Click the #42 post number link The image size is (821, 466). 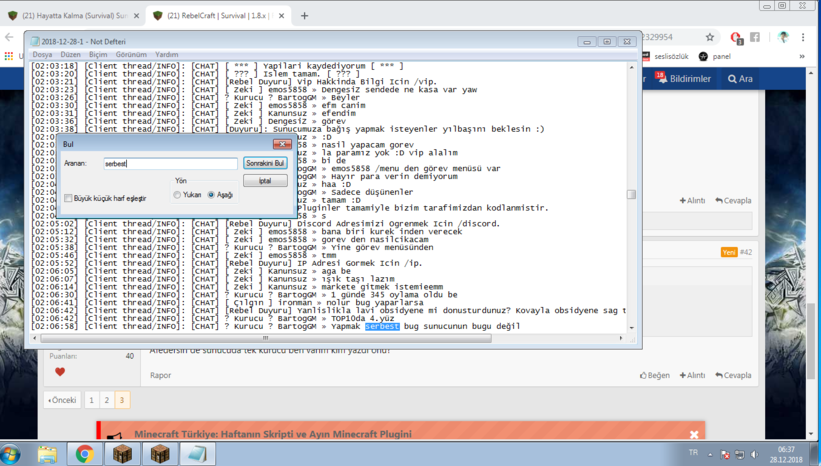pos(746,252)
